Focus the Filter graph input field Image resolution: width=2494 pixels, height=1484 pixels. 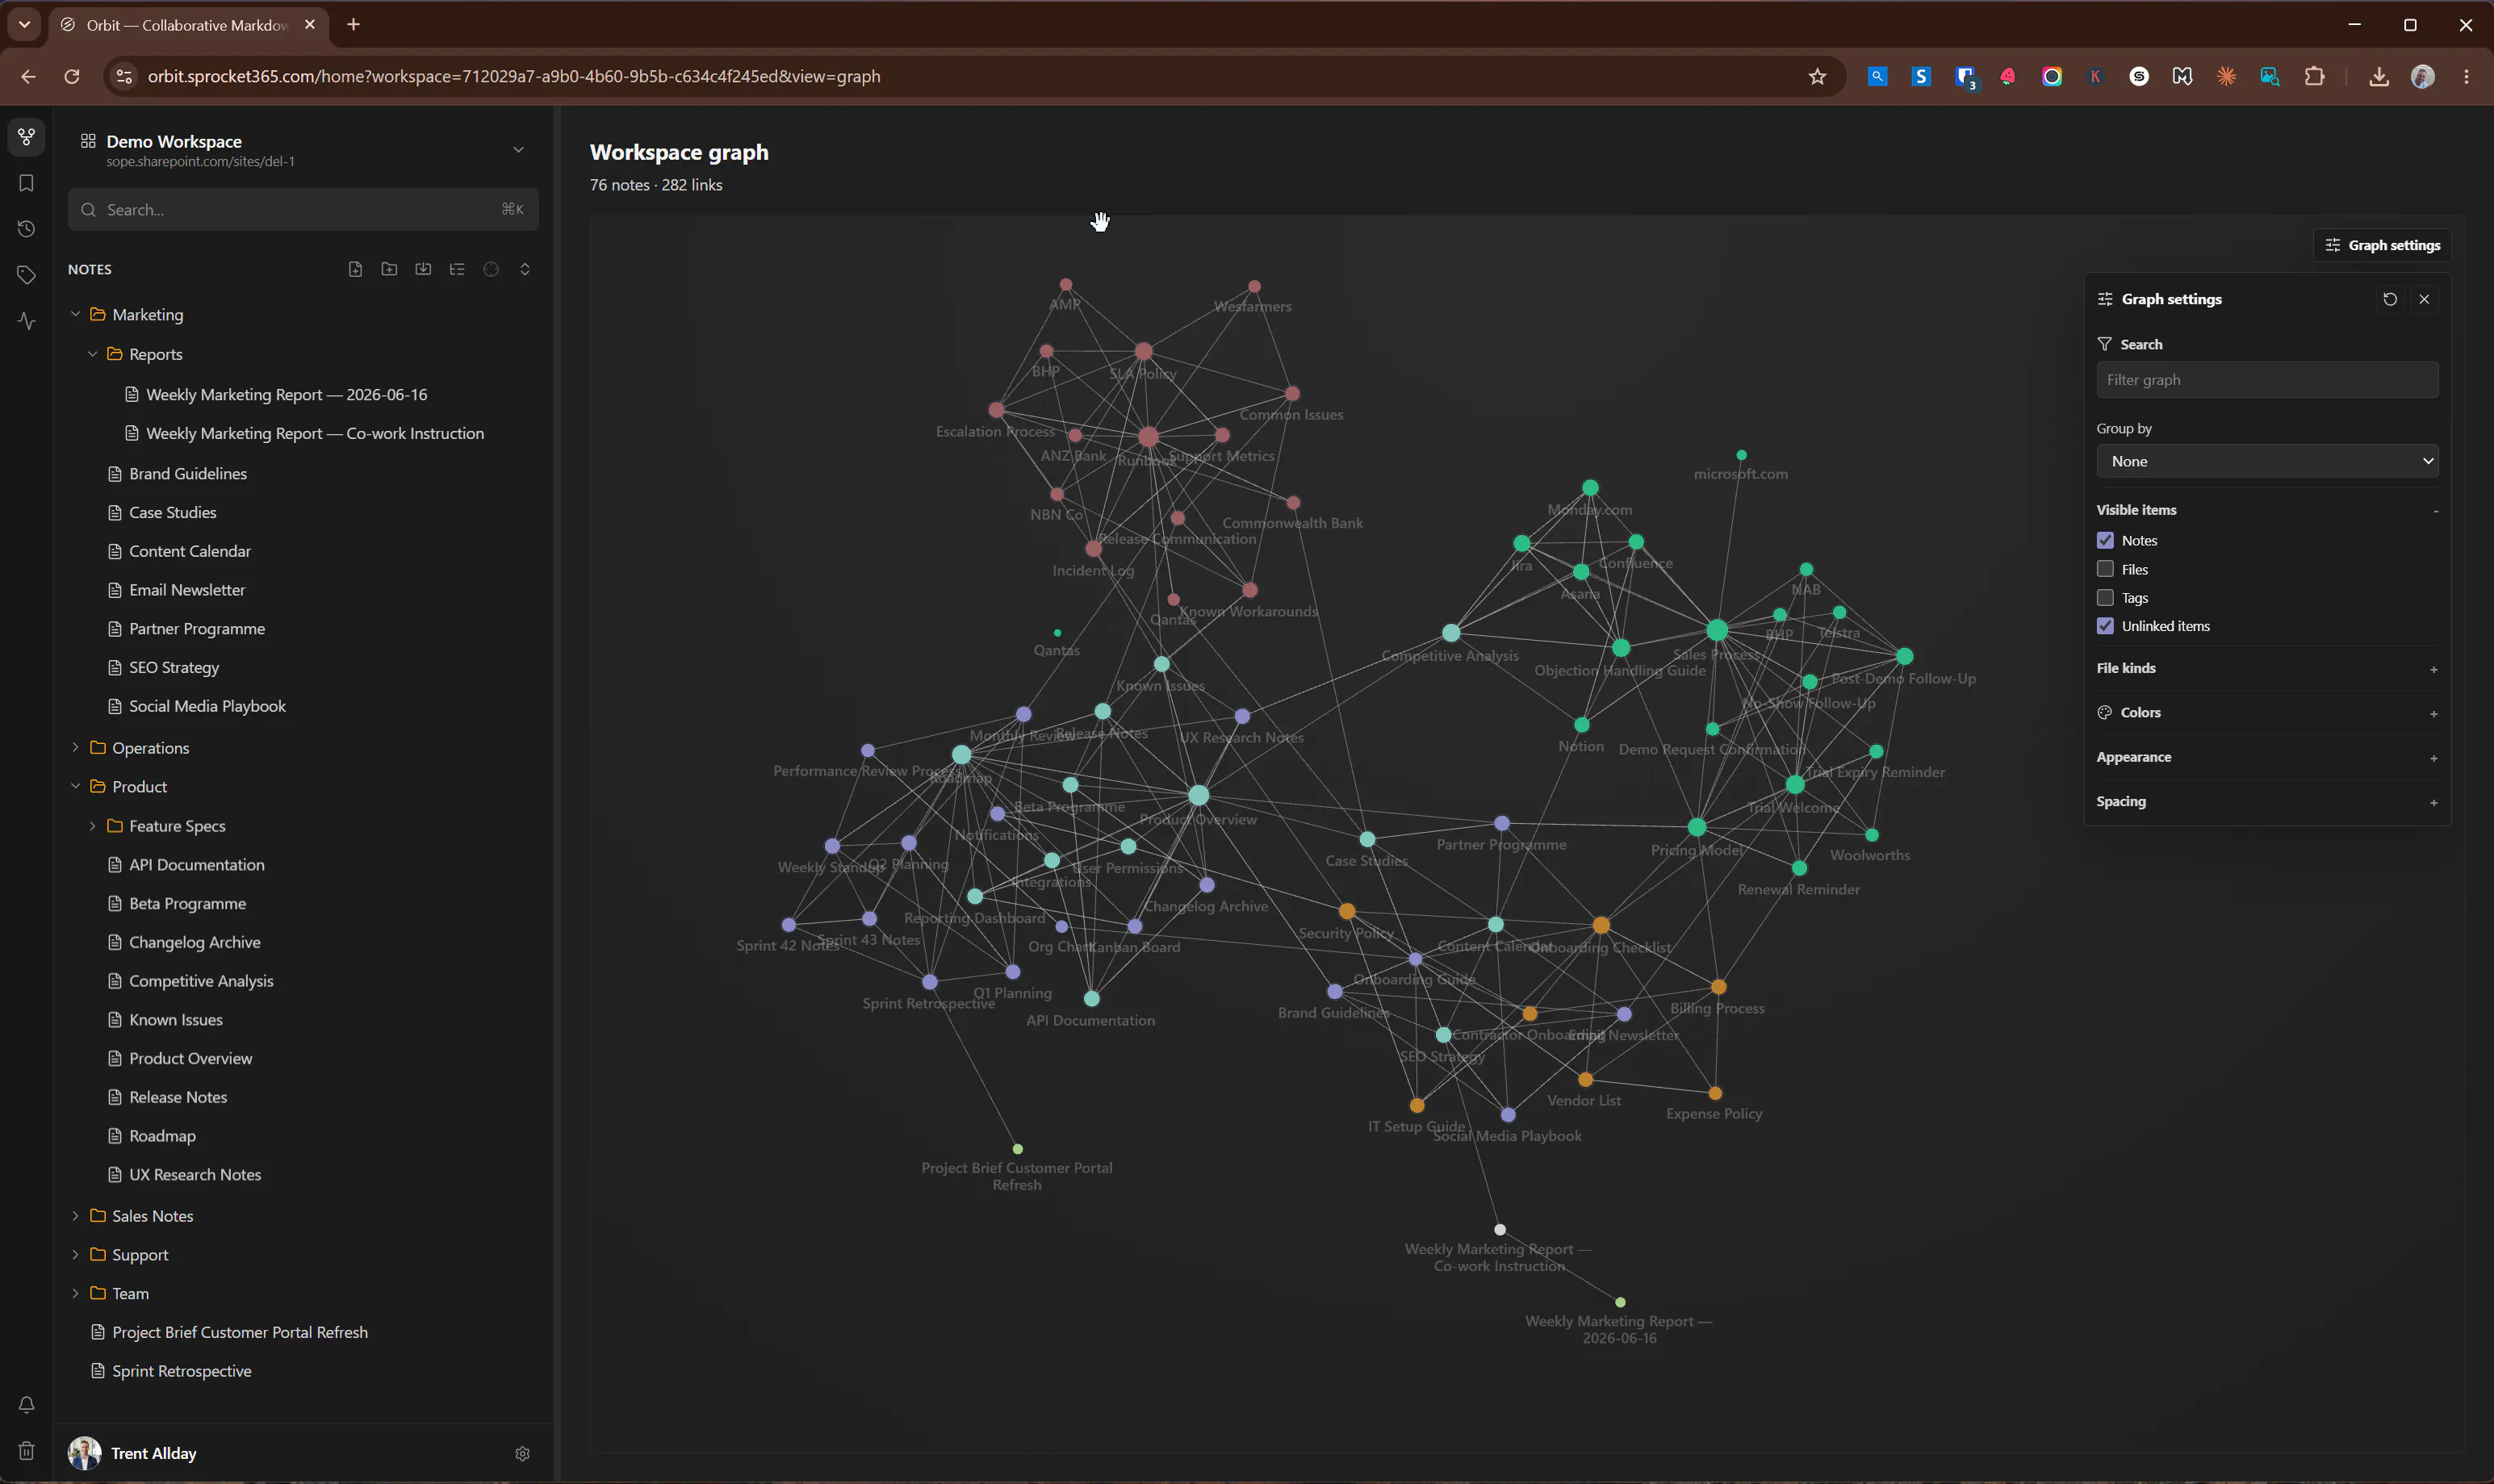coord(2267,380)
